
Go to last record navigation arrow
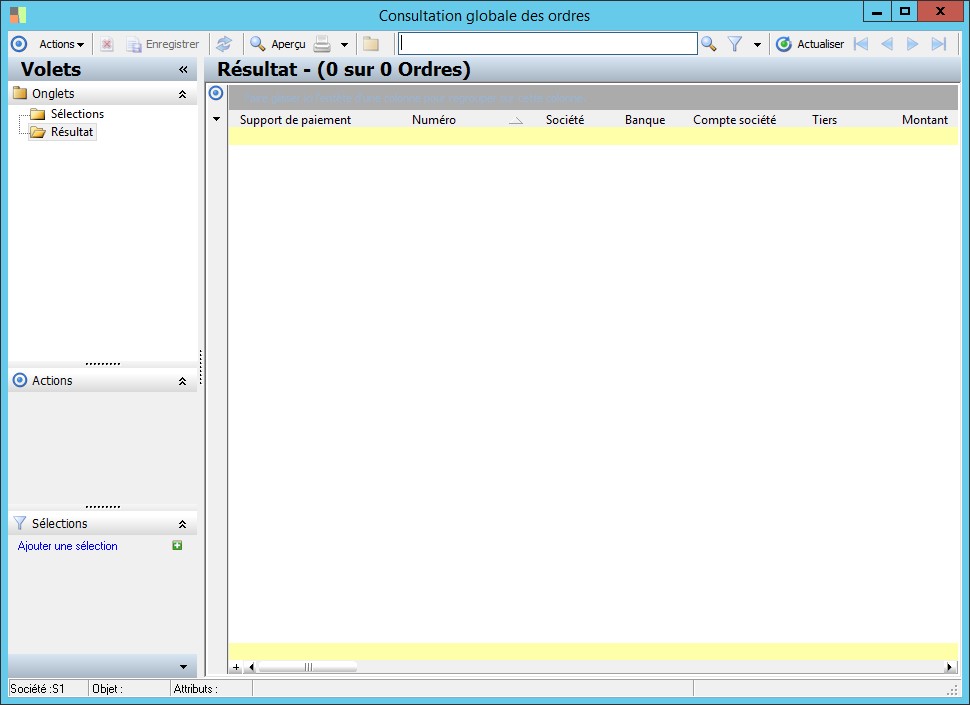coord(939,44)
